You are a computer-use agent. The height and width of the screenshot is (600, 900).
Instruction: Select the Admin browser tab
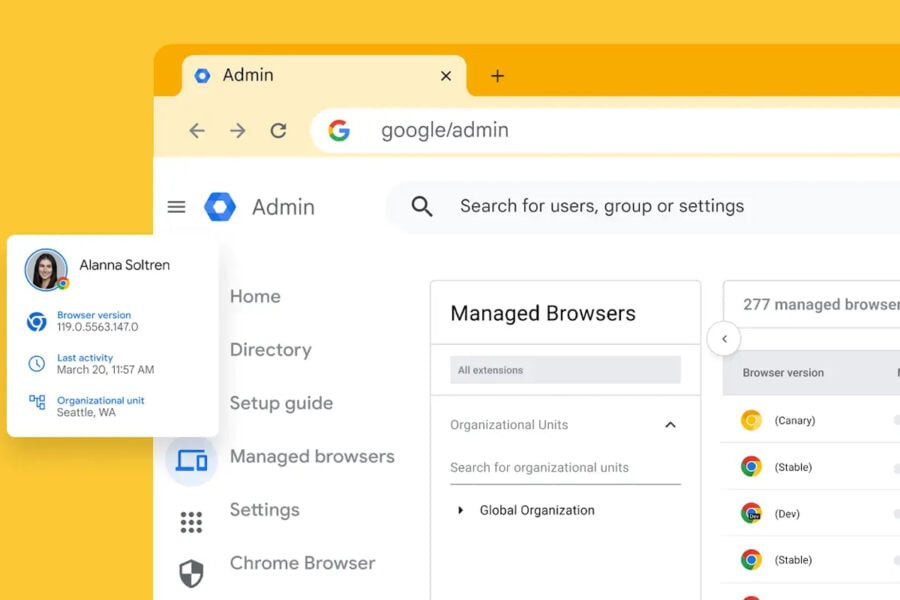click(324, 75)
